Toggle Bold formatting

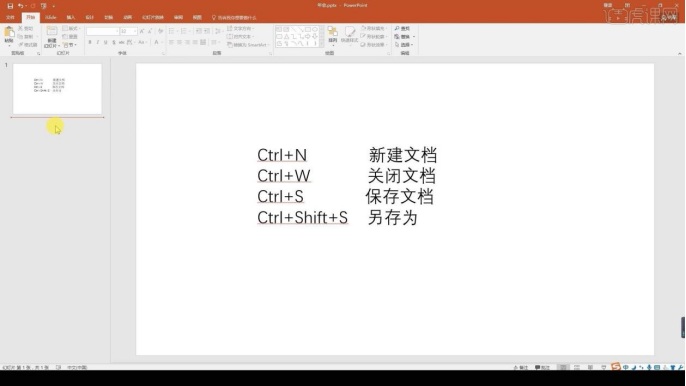[x=90, y=42]
